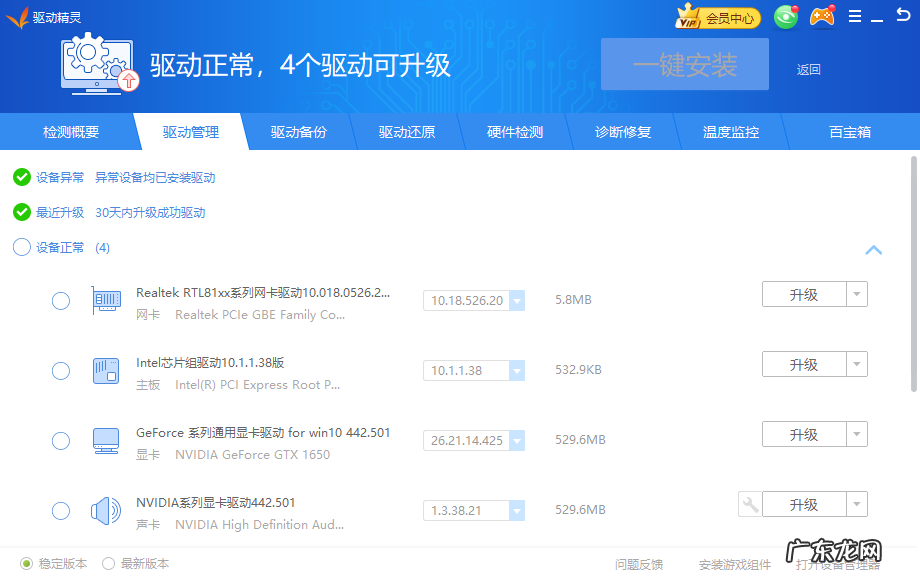Collapse the 设备正常 section with the chevron
920x580 pixels.
(873, 250)
